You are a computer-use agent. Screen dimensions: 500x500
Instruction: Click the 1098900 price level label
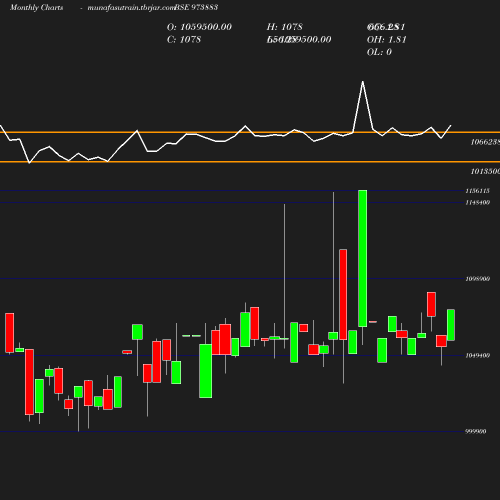(478, 279)
